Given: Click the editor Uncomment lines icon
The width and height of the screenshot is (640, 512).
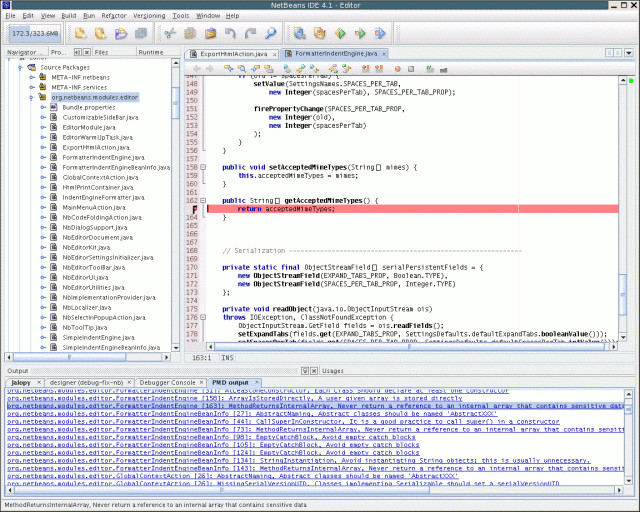Looking at the screenshot, I should 443,69.
